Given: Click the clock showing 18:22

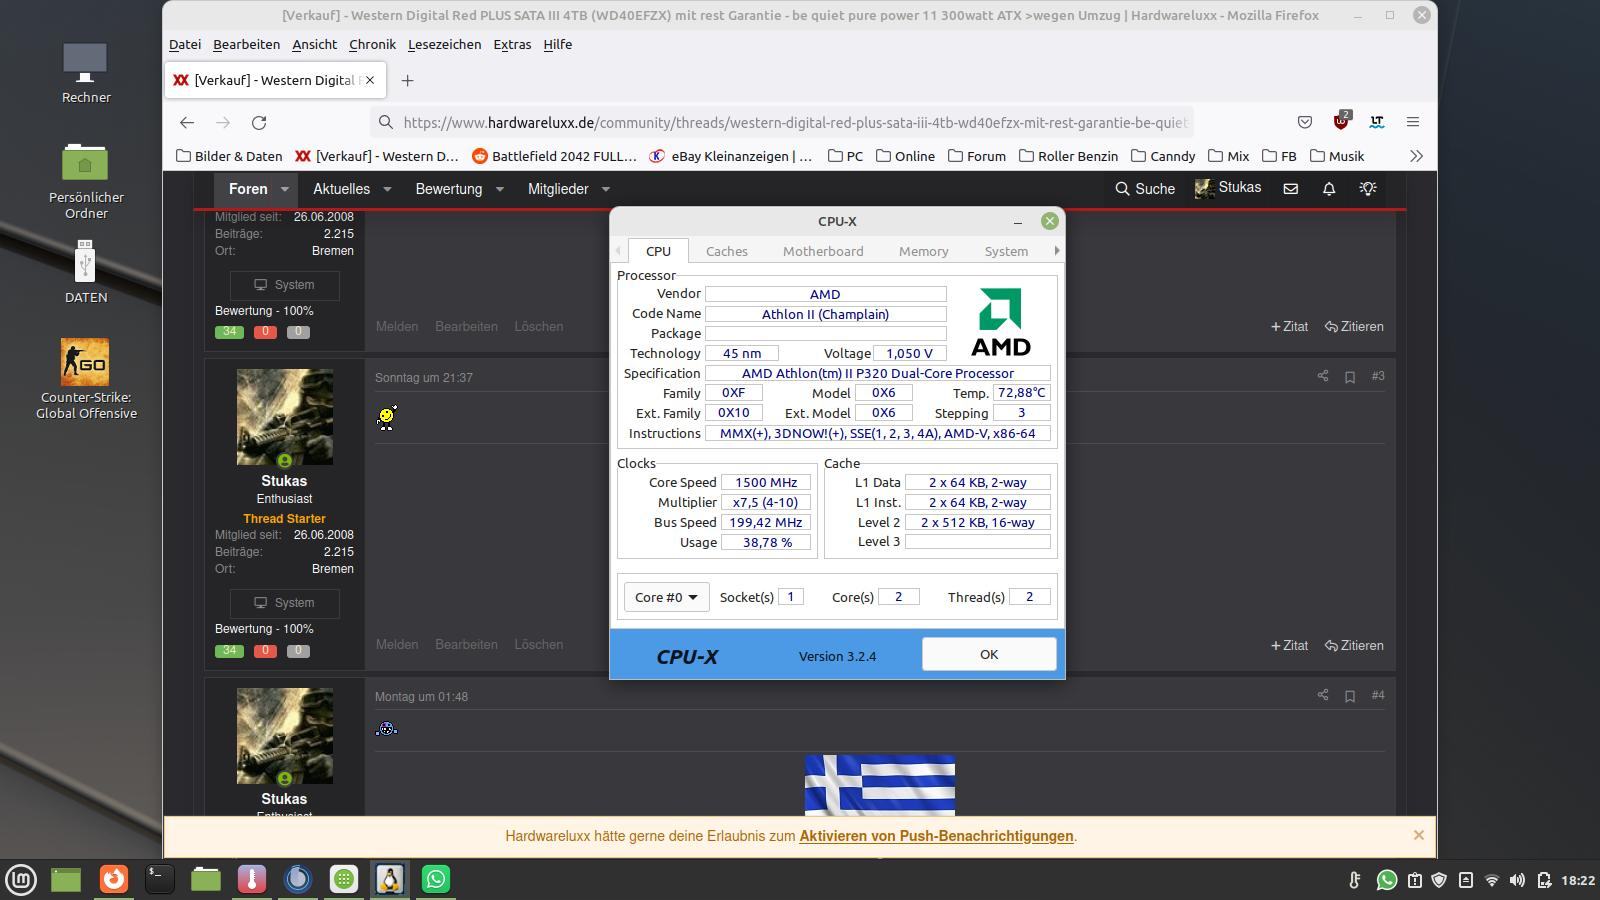Looking at the screenshot, I should [1578, 880].
